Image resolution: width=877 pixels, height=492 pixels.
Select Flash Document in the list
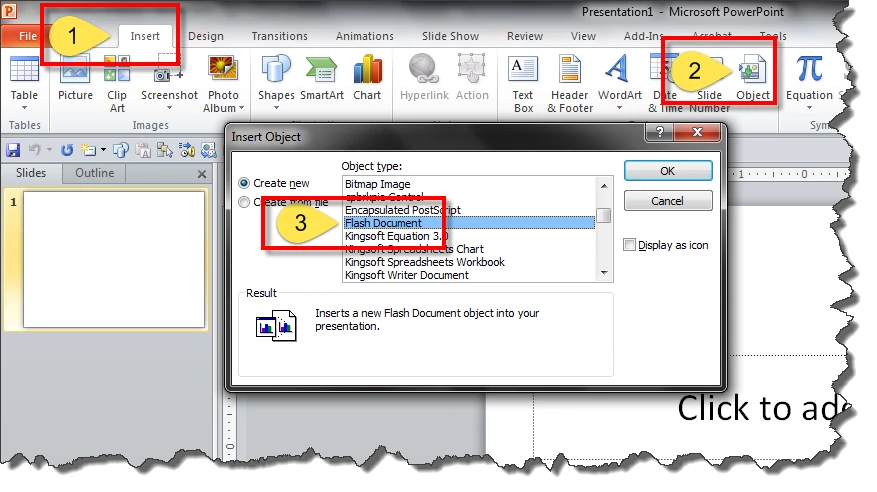(x=469, y=223)
